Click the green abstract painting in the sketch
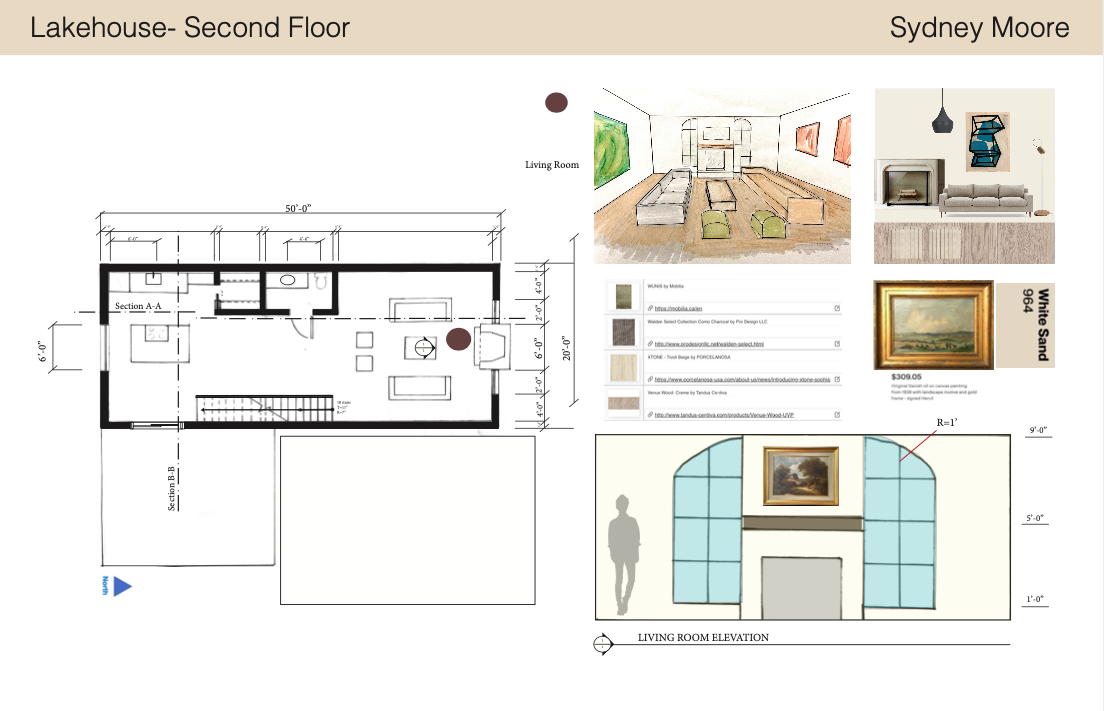This screenshot has width=1104, height=711. point(611,151)
